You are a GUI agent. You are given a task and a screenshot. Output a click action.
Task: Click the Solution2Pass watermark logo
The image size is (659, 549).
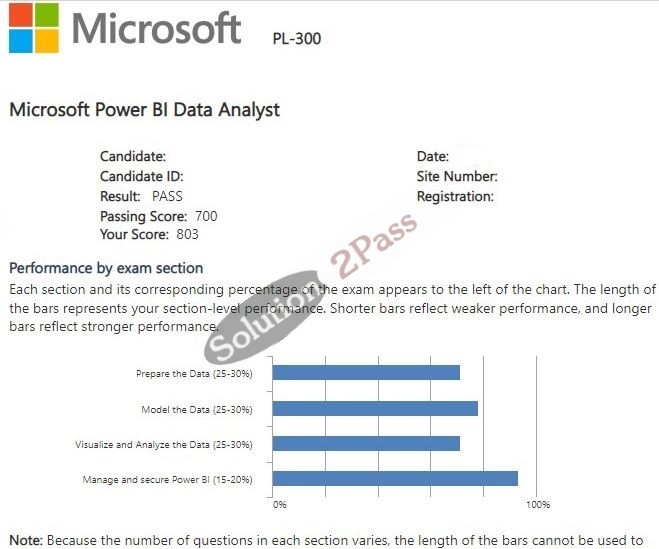click(310, 288)
